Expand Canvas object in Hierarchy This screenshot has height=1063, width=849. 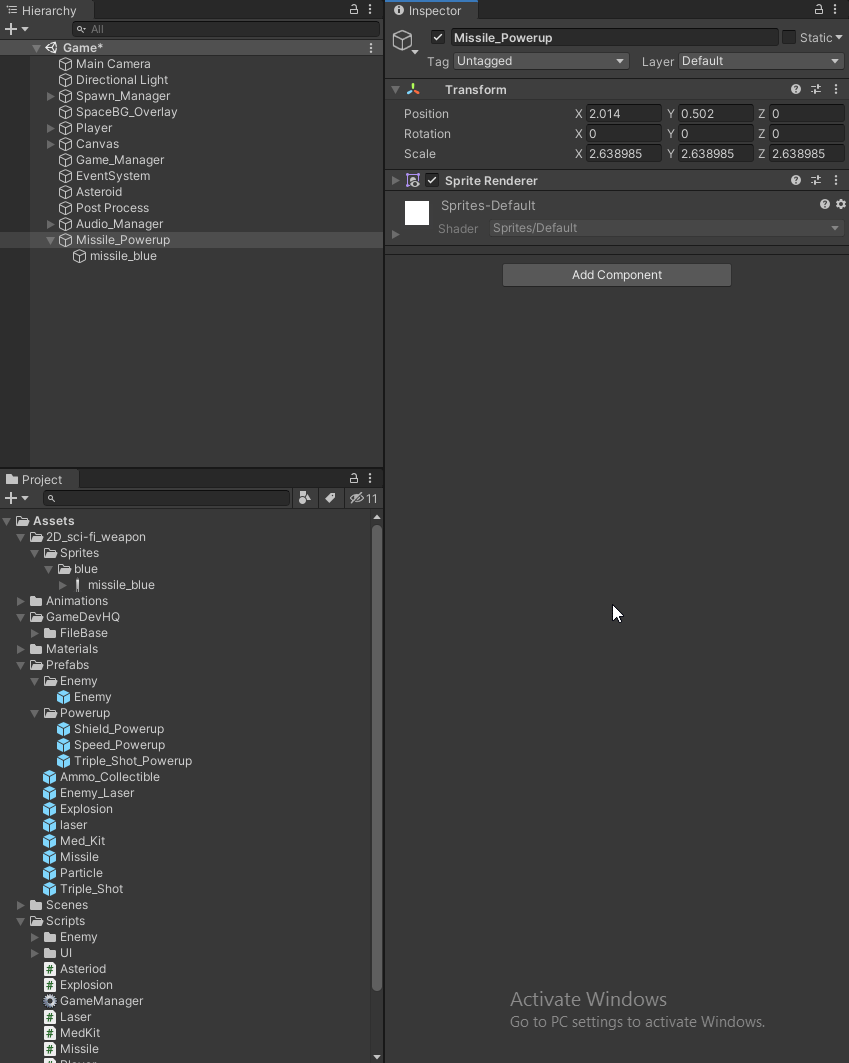50,144
